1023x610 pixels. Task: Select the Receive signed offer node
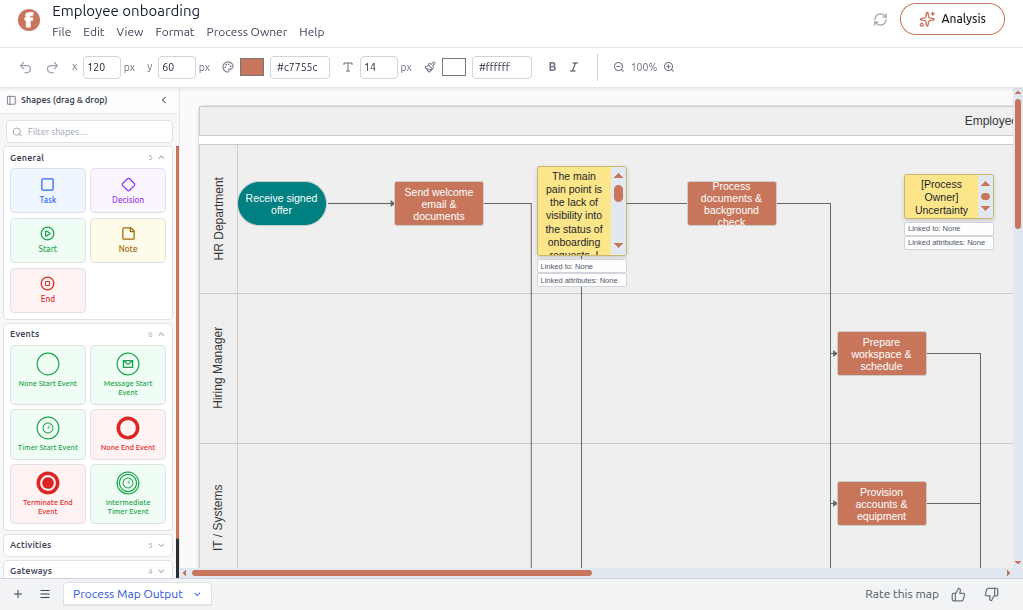pyautogui.click(x=282, y=204)
